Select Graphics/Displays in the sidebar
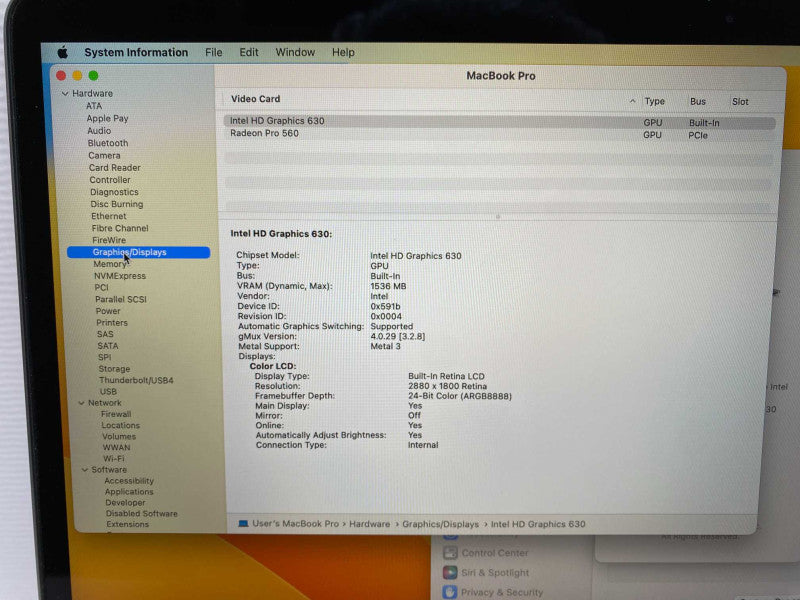This screenshot has width=800, height=600. pyautogui.click(x=138, y=253)
